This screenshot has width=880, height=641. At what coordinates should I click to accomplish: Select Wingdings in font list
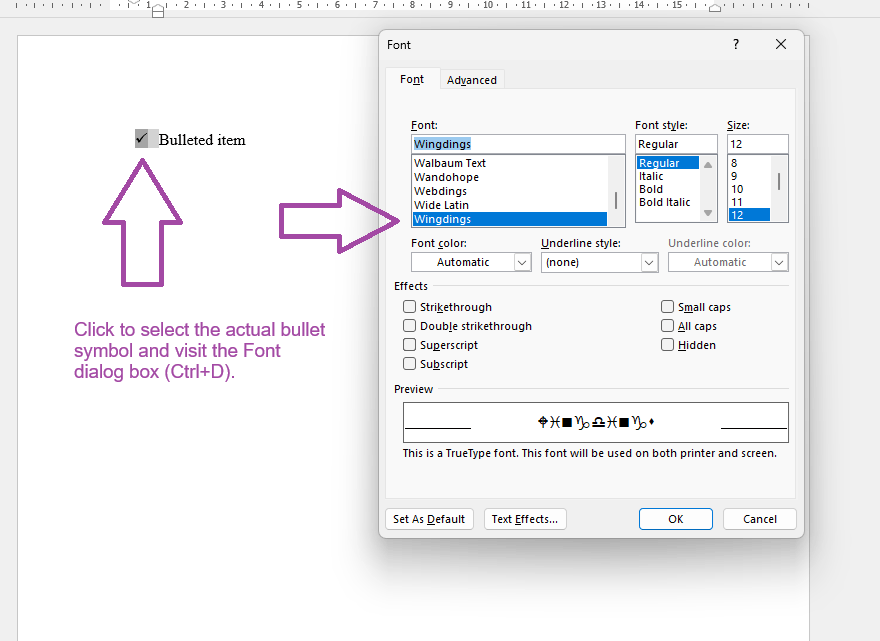click(x=510, y=219)
